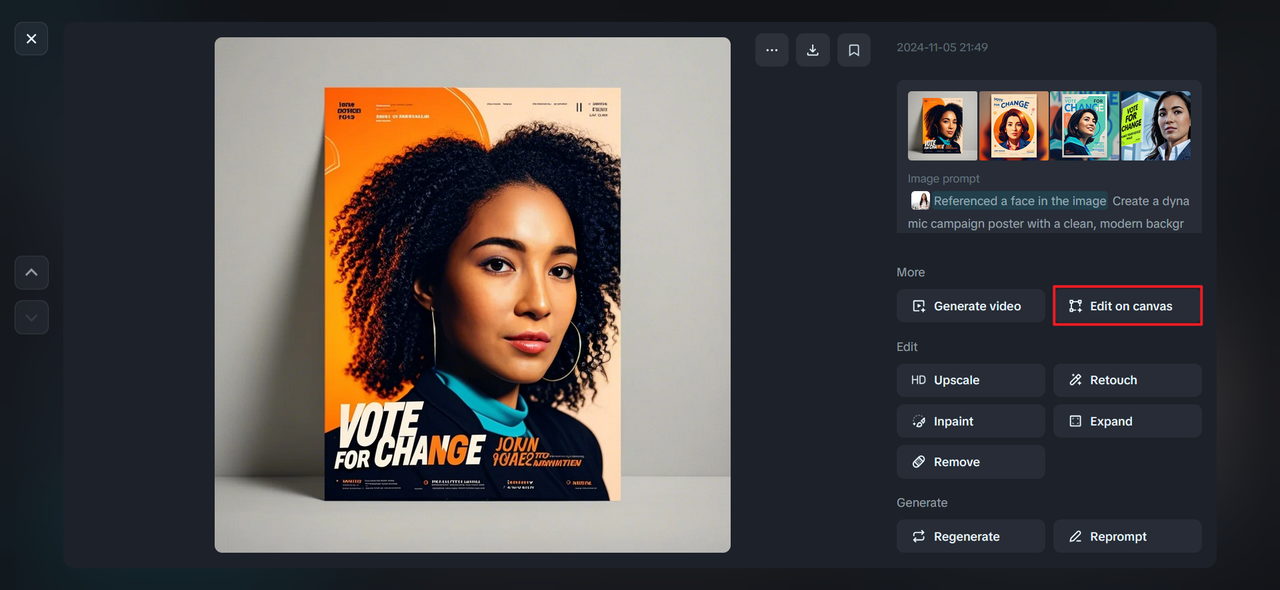Click the Reprompt button
The width and height of the screenshot is (1280, 590).
tap(1127, 536)
